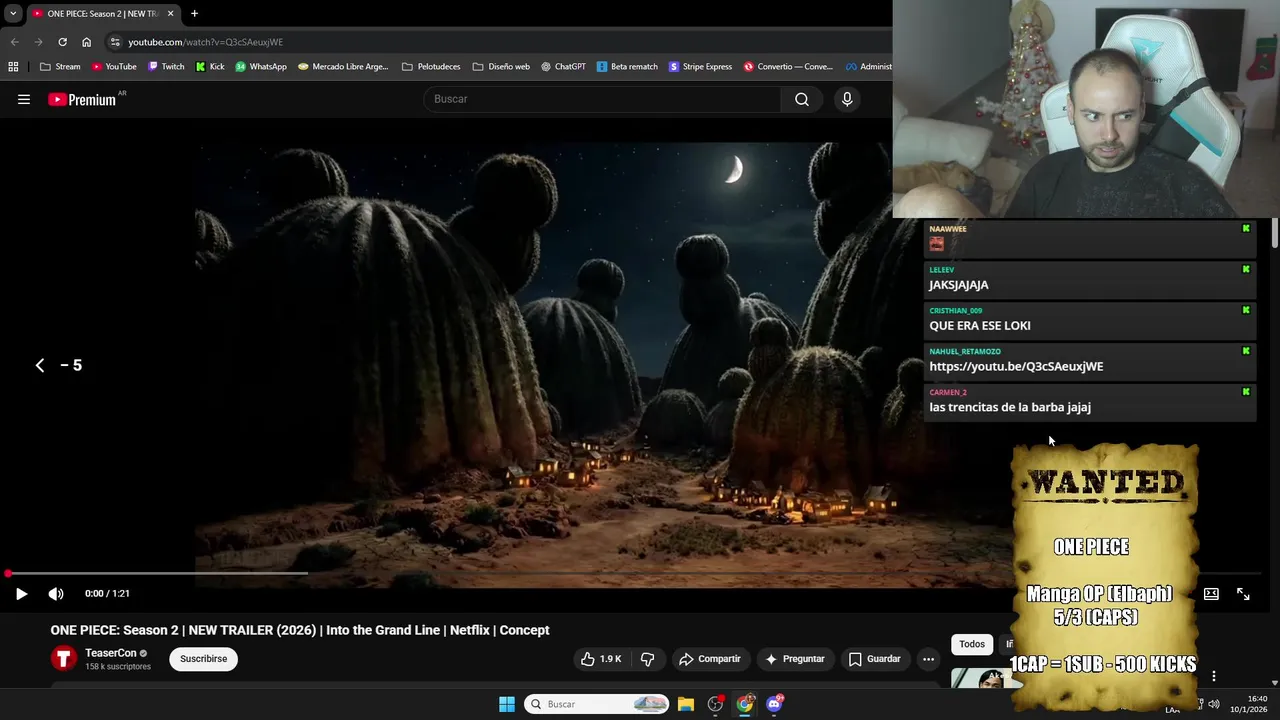Viewport: 1280px width, 720px height.
Task: Toggle subtitles with the captions icon
Action: [1211, 593]
